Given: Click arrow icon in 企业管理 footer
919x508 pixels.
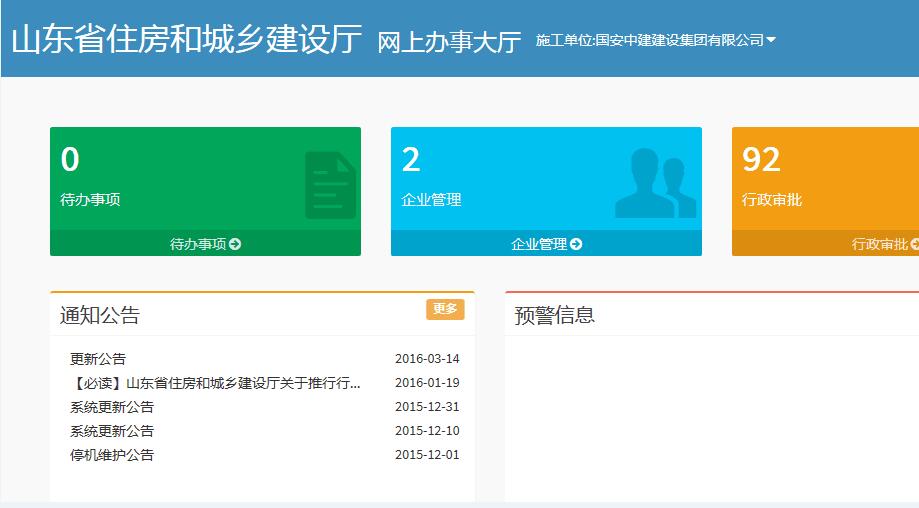Looking at the screenshot, I should click(576, 244).
